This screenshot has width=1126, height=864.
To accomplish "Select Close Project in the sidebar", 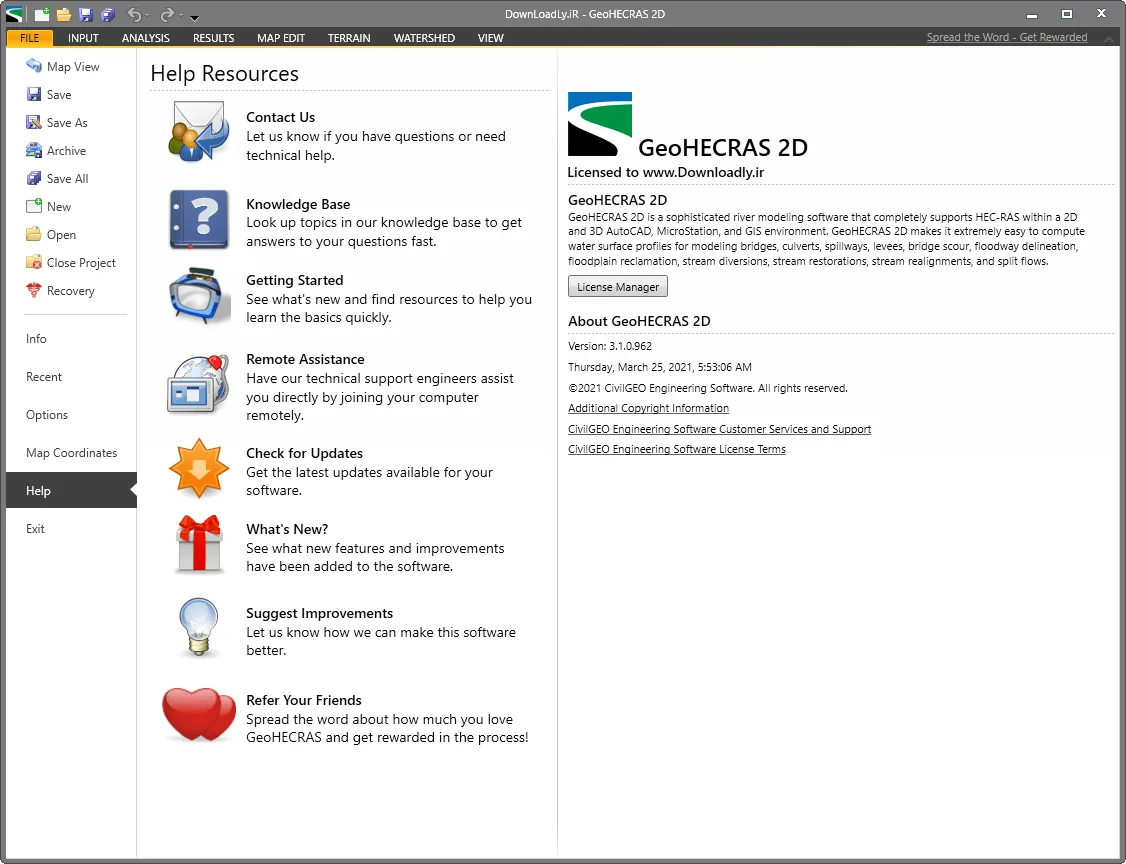I will click(x=71, y=263).
